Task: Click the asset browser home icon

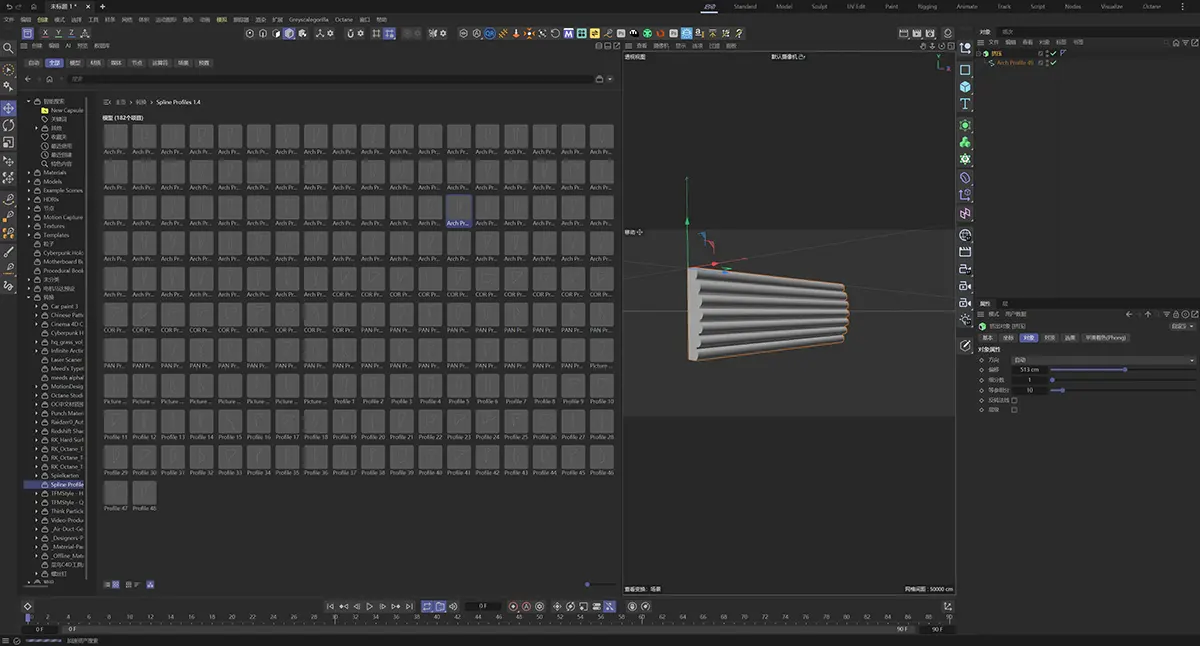Action: pos(50,79)
